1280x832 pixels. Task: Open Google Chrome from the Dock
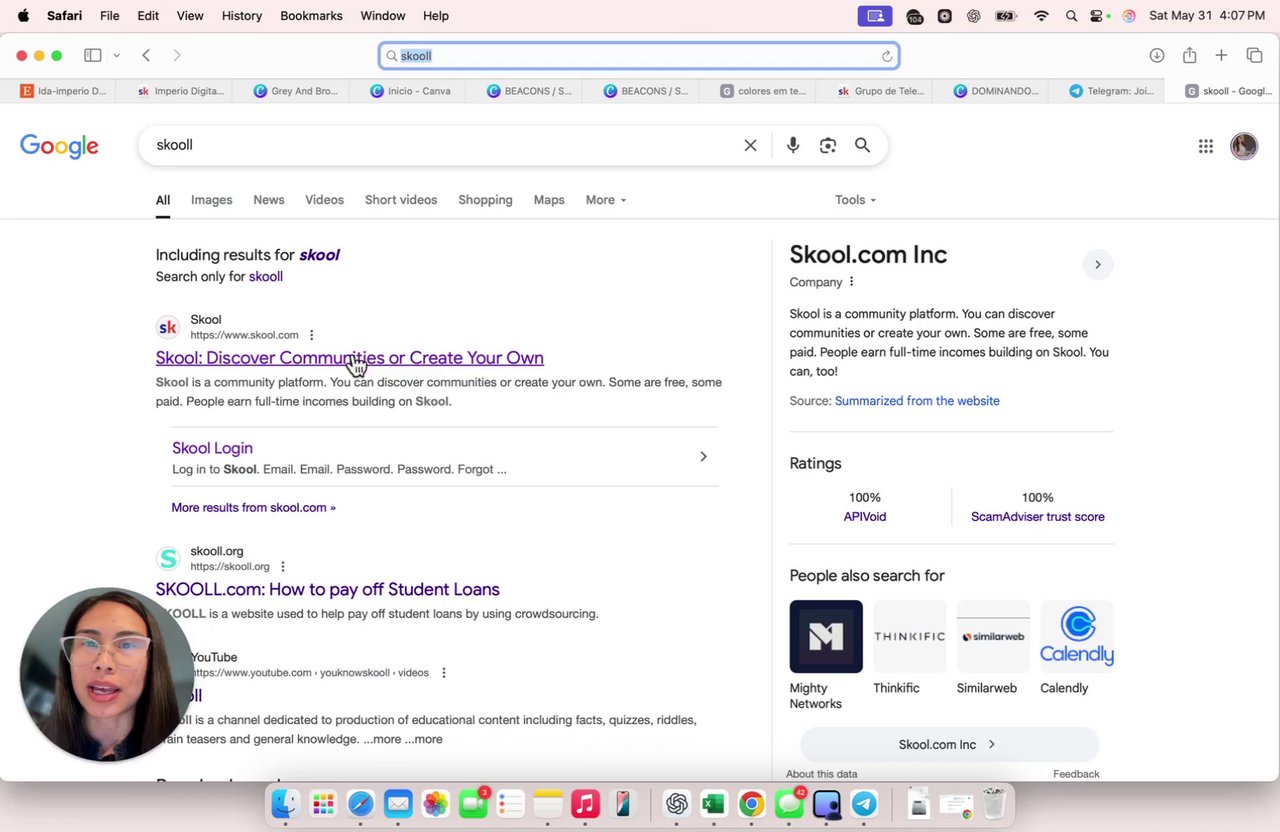pos(751,804)
